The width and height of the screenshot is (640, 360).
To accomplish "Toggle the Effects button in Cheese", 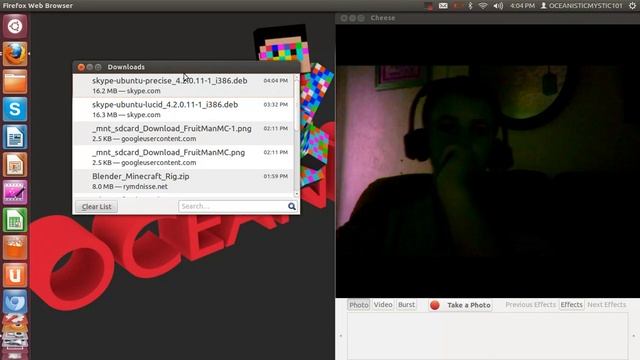I will [571, 305].
